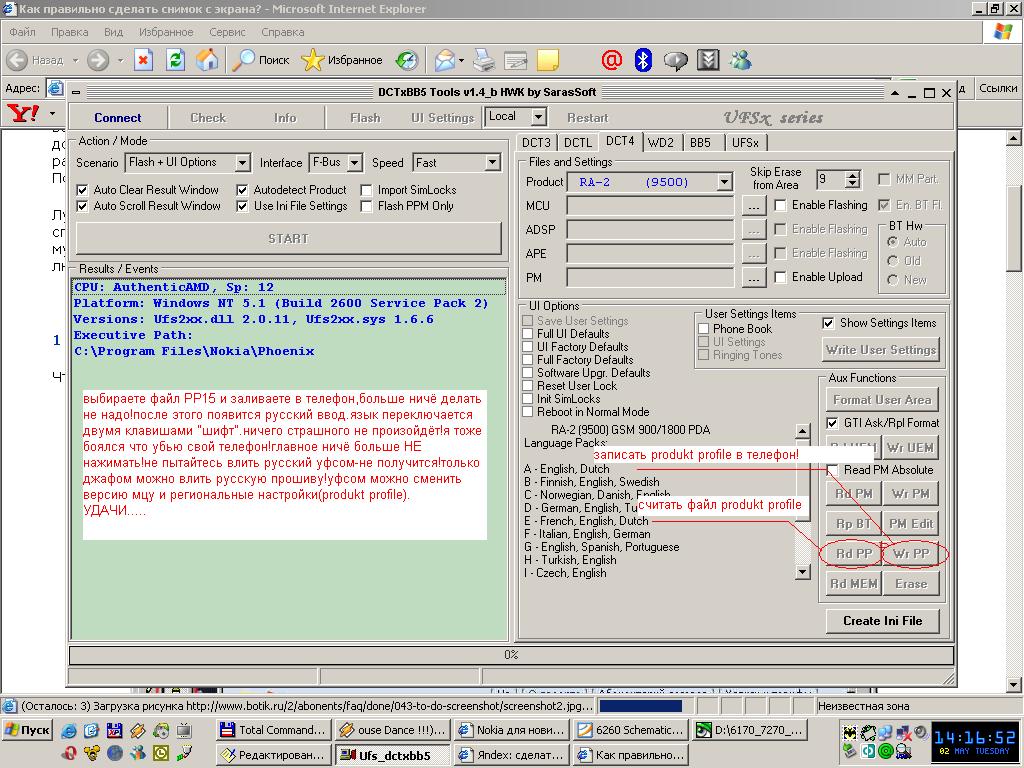This screenshot has width=1024, height=768.
Task: Open the Product RA-2 (9500) dropdown
Action: pyautogui.click(x=724, y=182)
